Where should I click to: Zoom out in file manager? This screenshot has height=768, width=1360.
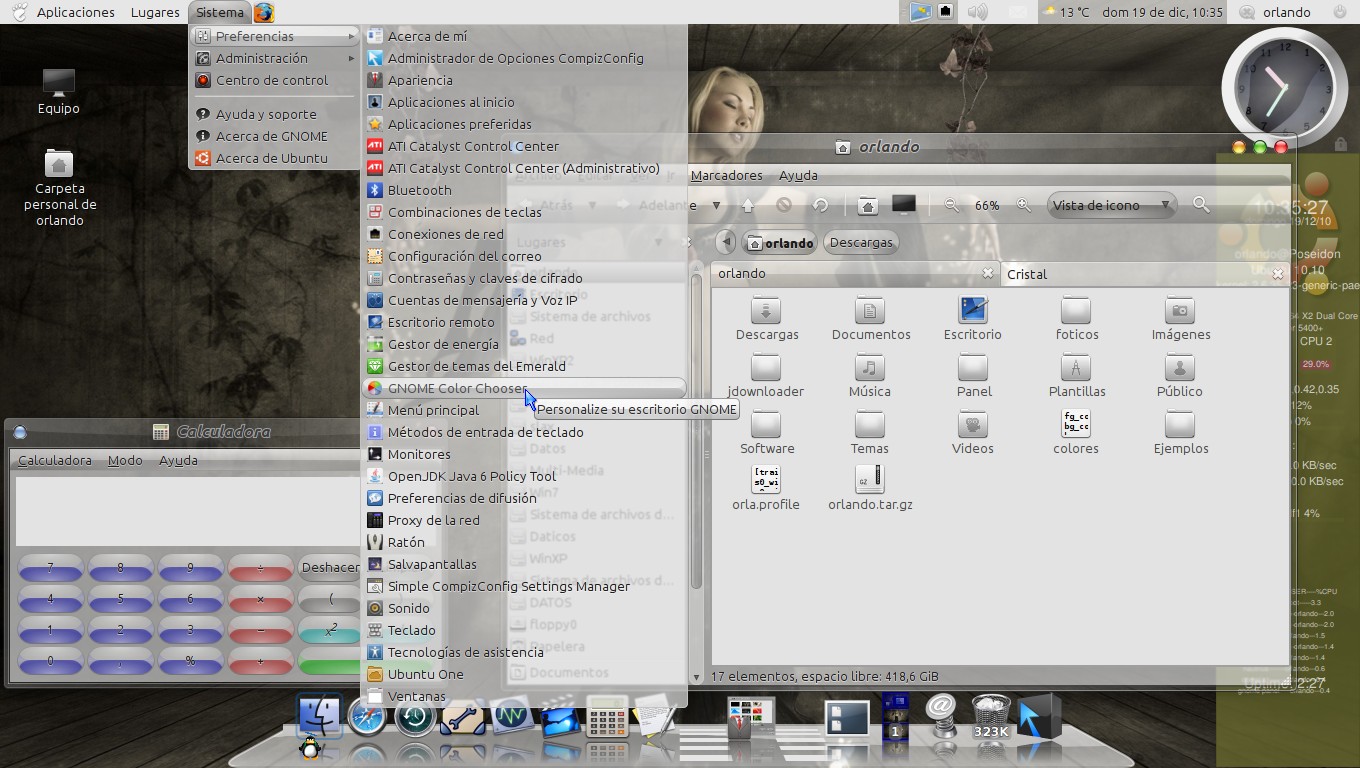pyautogui.click(x=952, y=205)
